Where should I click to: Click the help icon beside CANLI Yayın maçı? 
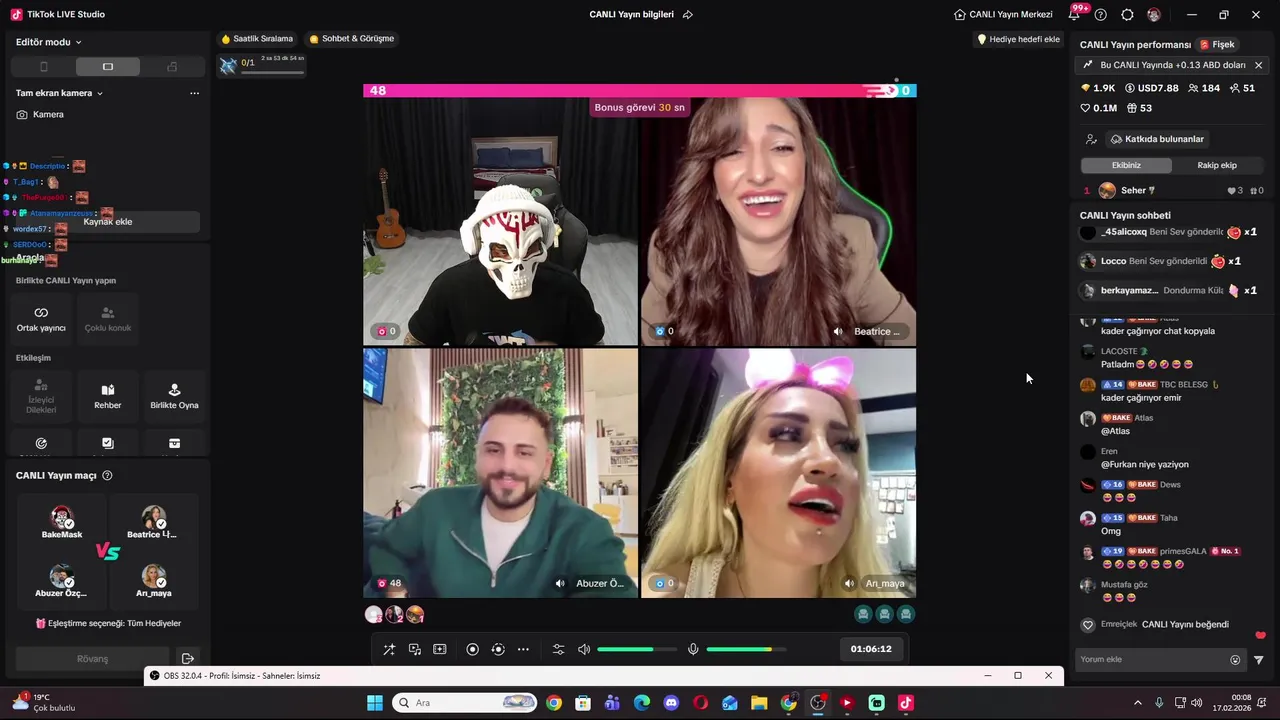coord(107,476)
